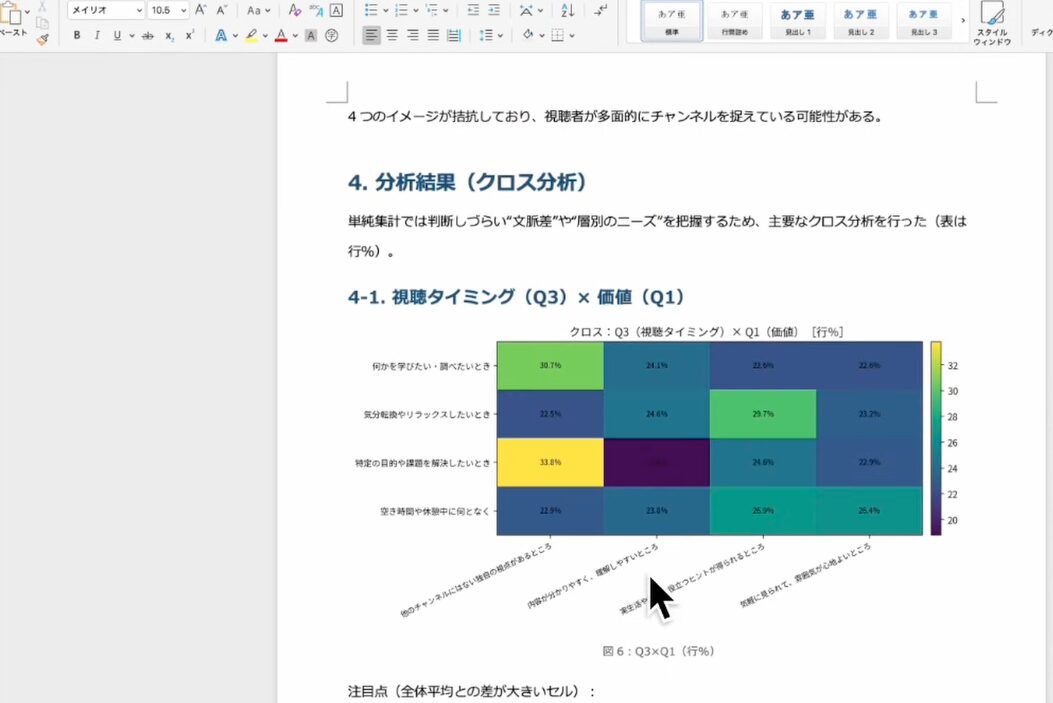The height and width of the screenshot is (703, 1053).
Task: Toggle strikethrough formatting
Action: [148, 35]
